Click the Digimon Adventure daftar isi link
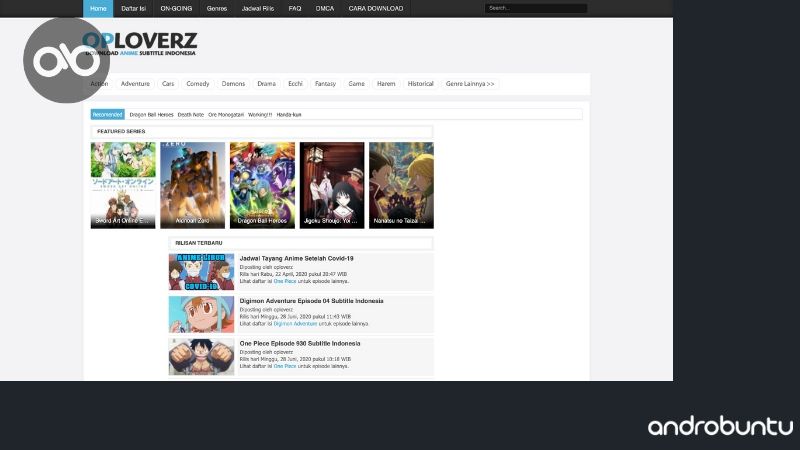Image resolution: width=800 pixels, height=450 pixels. click(295, 323)
